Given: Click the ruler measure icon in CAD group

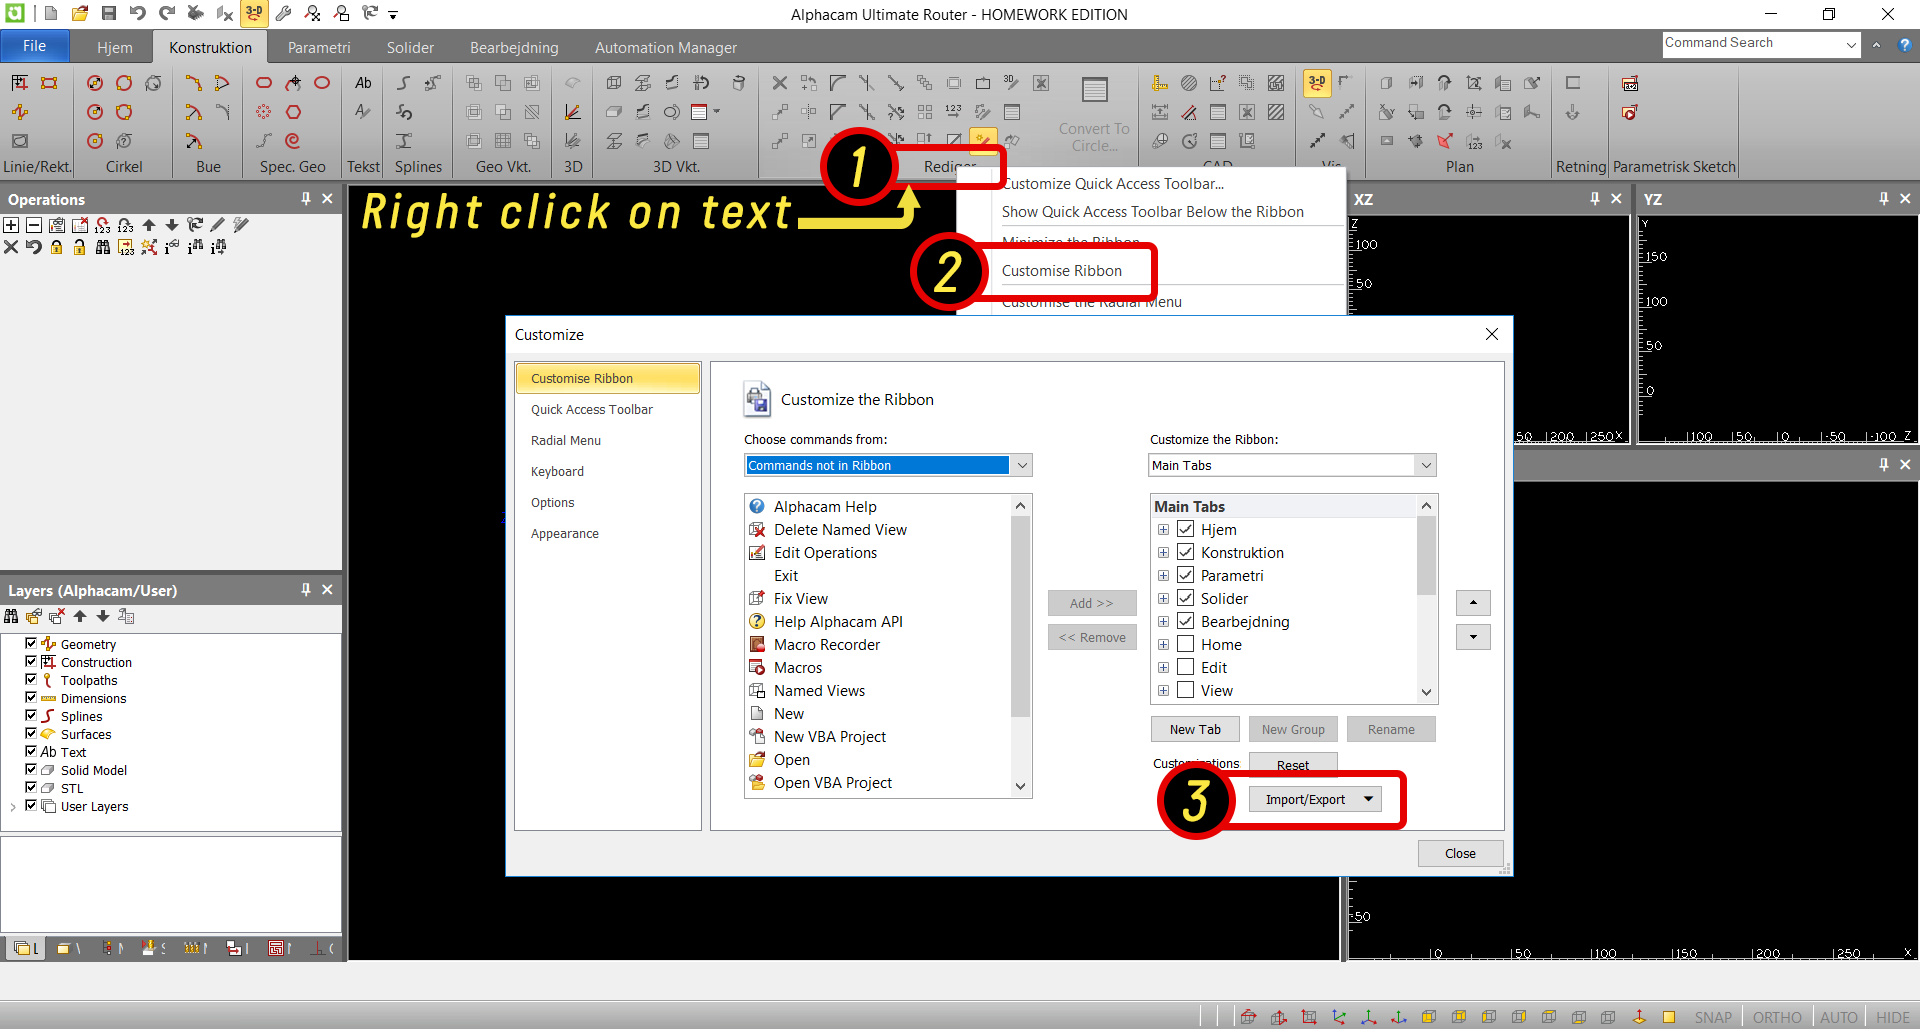Looking at the screenshot, I should click(1160, 83).
